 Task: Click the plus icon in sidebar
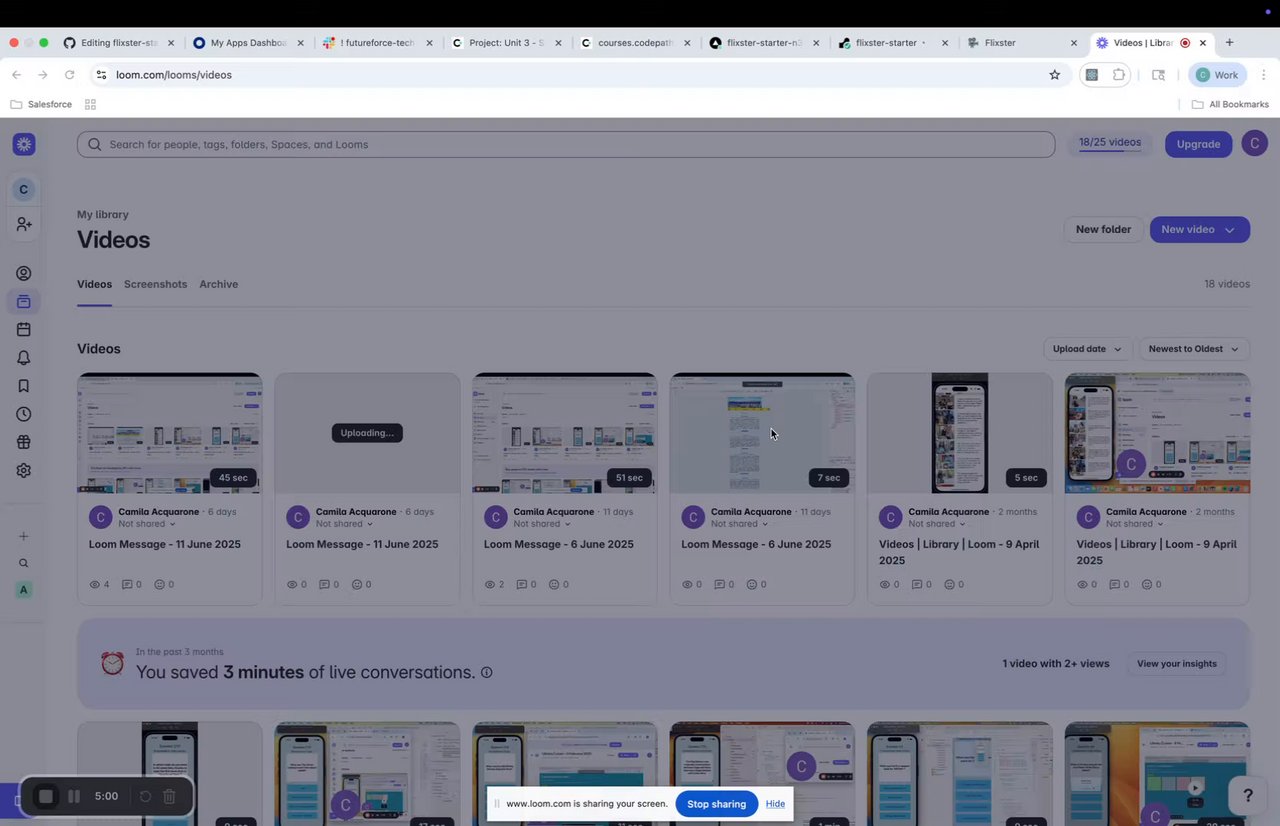pos(24,536)
